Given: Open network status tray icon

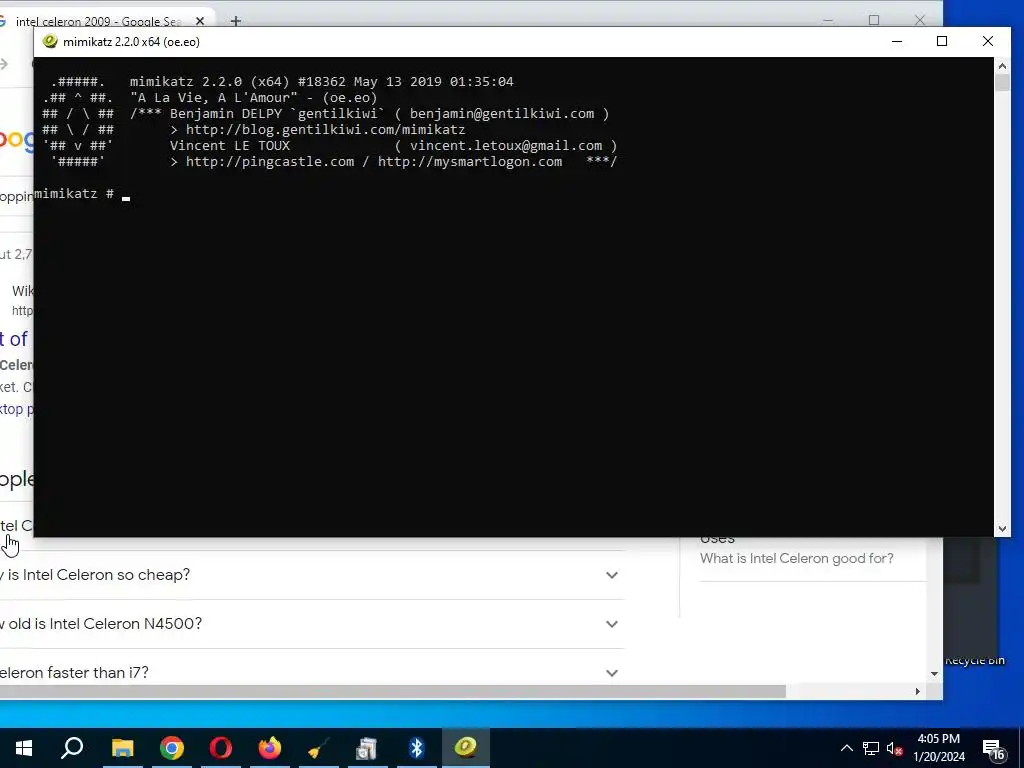Looking at the screenshot, I should [x=871, y=748].
